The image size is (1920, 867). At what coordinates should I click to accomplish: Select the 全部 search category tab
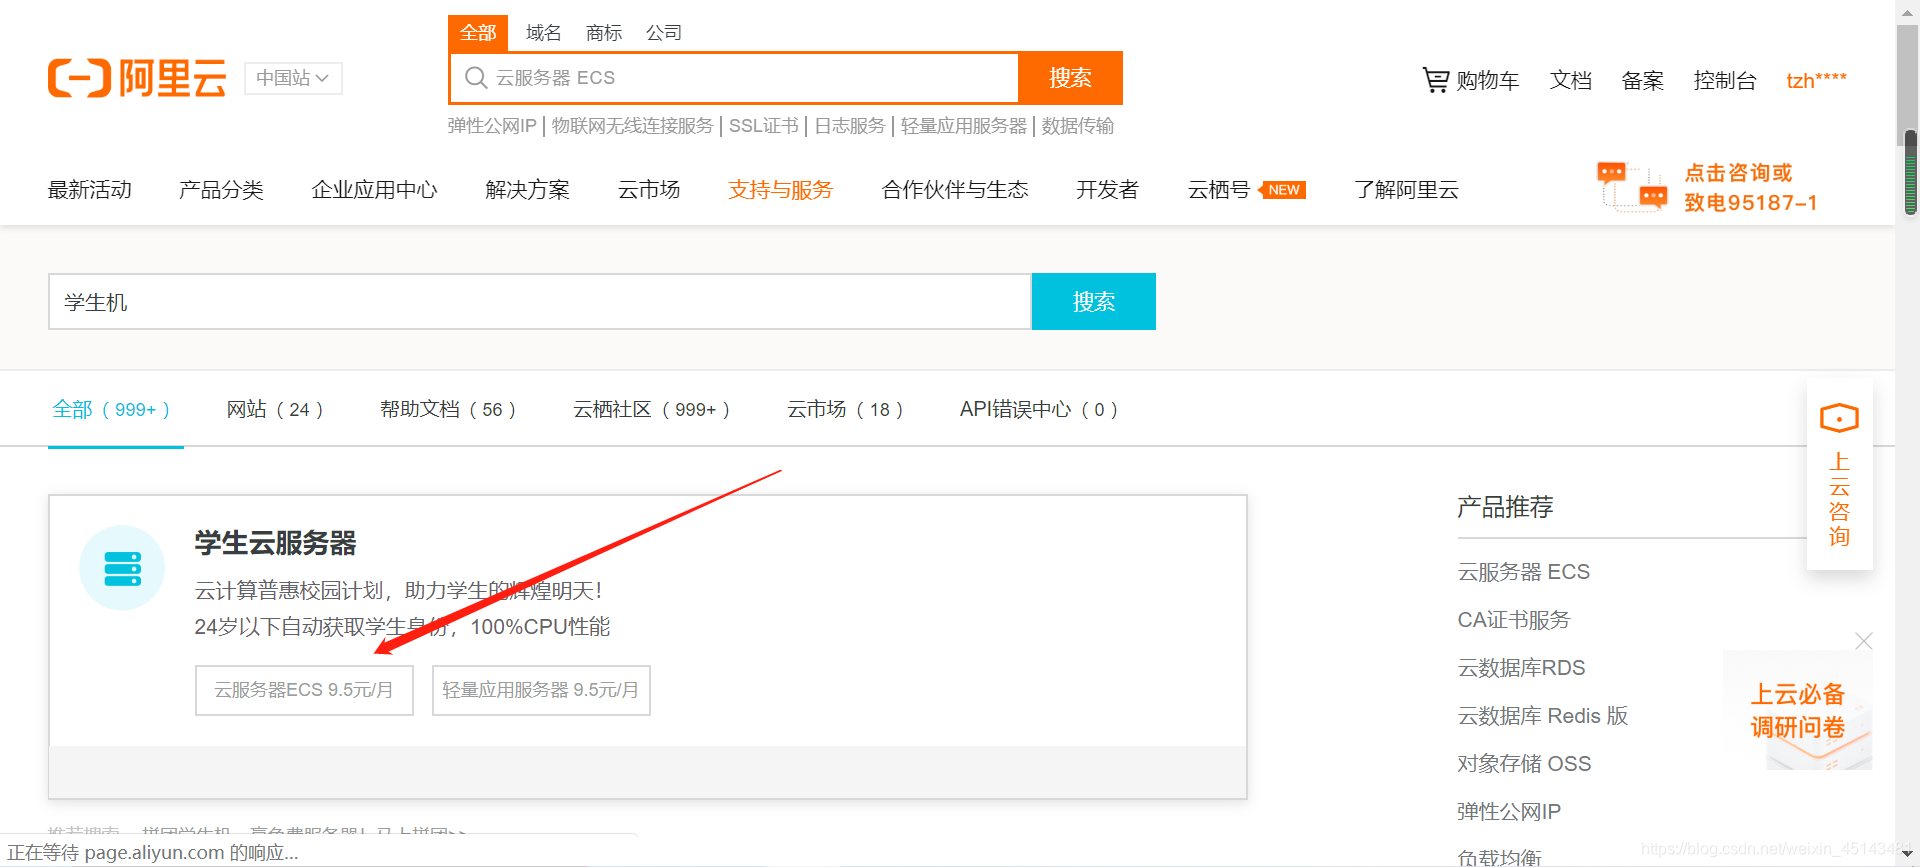tap(478, 33)
